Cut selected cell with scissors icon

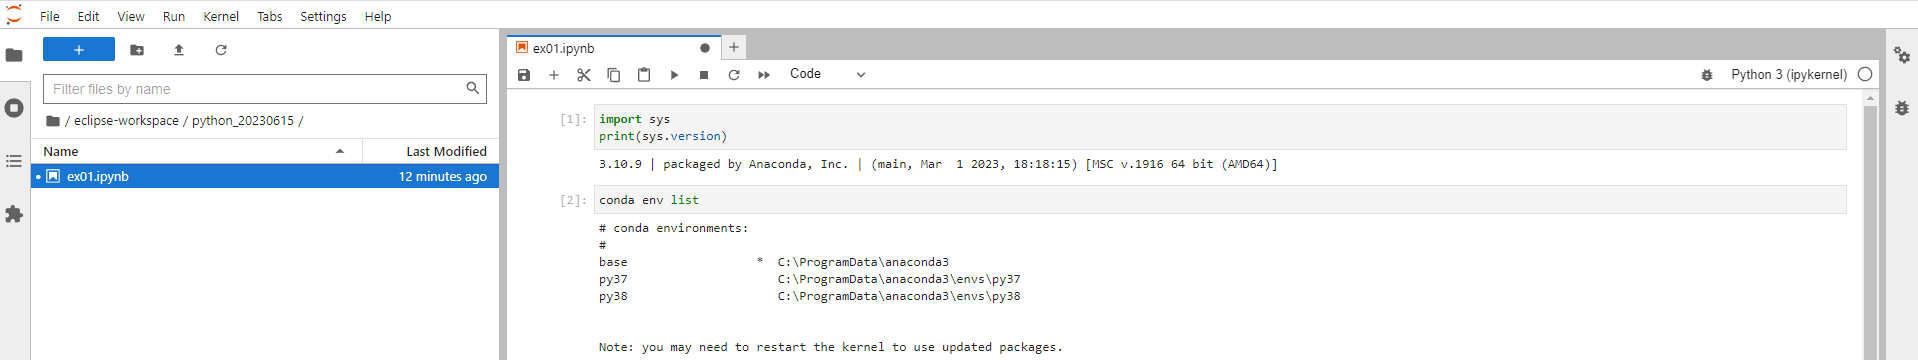tap(584, 75)
